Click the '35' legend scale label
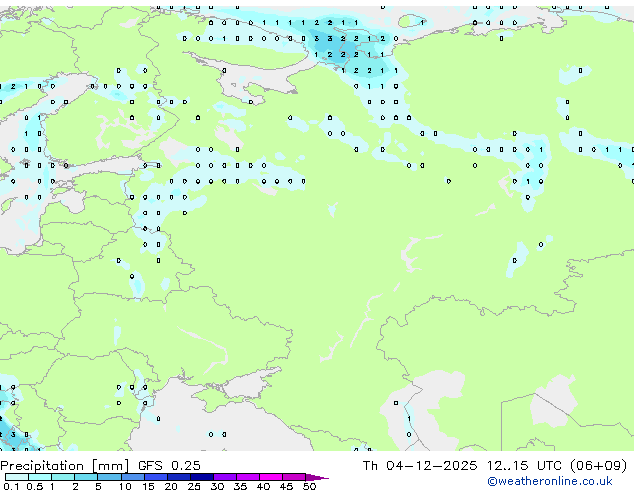Screen dimensions: 634x490 [x=240, y=486]
